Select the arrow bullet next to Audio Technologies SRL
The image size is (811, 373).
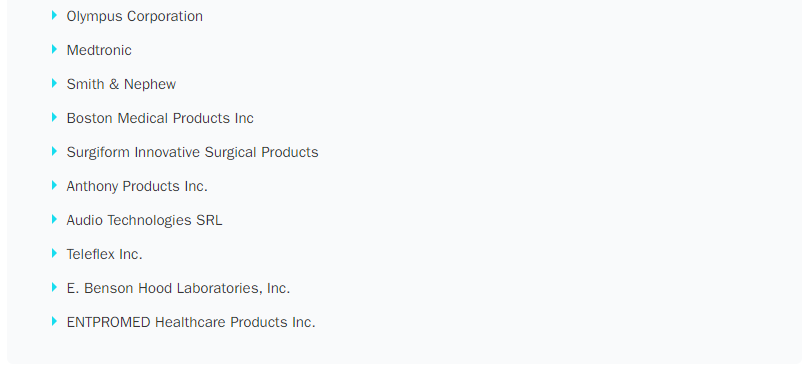54,219
